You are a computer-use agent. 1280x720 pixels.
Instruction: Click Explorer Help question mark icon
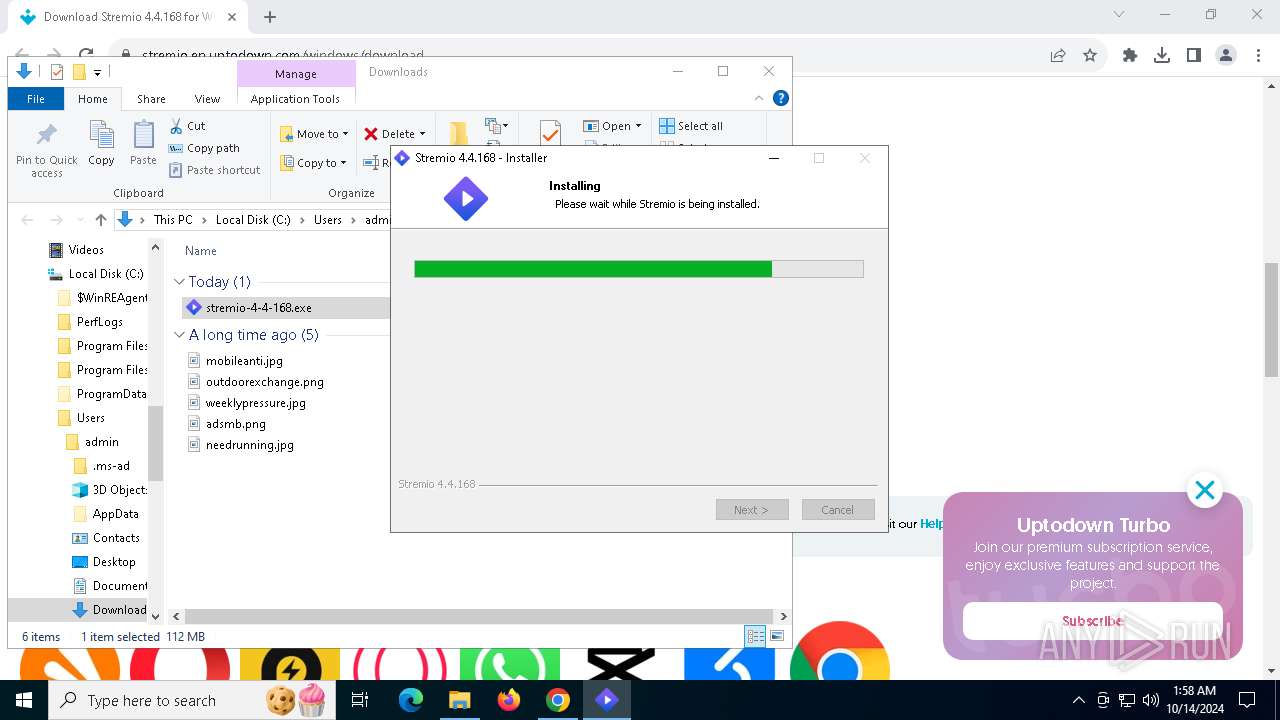[781, 98]
